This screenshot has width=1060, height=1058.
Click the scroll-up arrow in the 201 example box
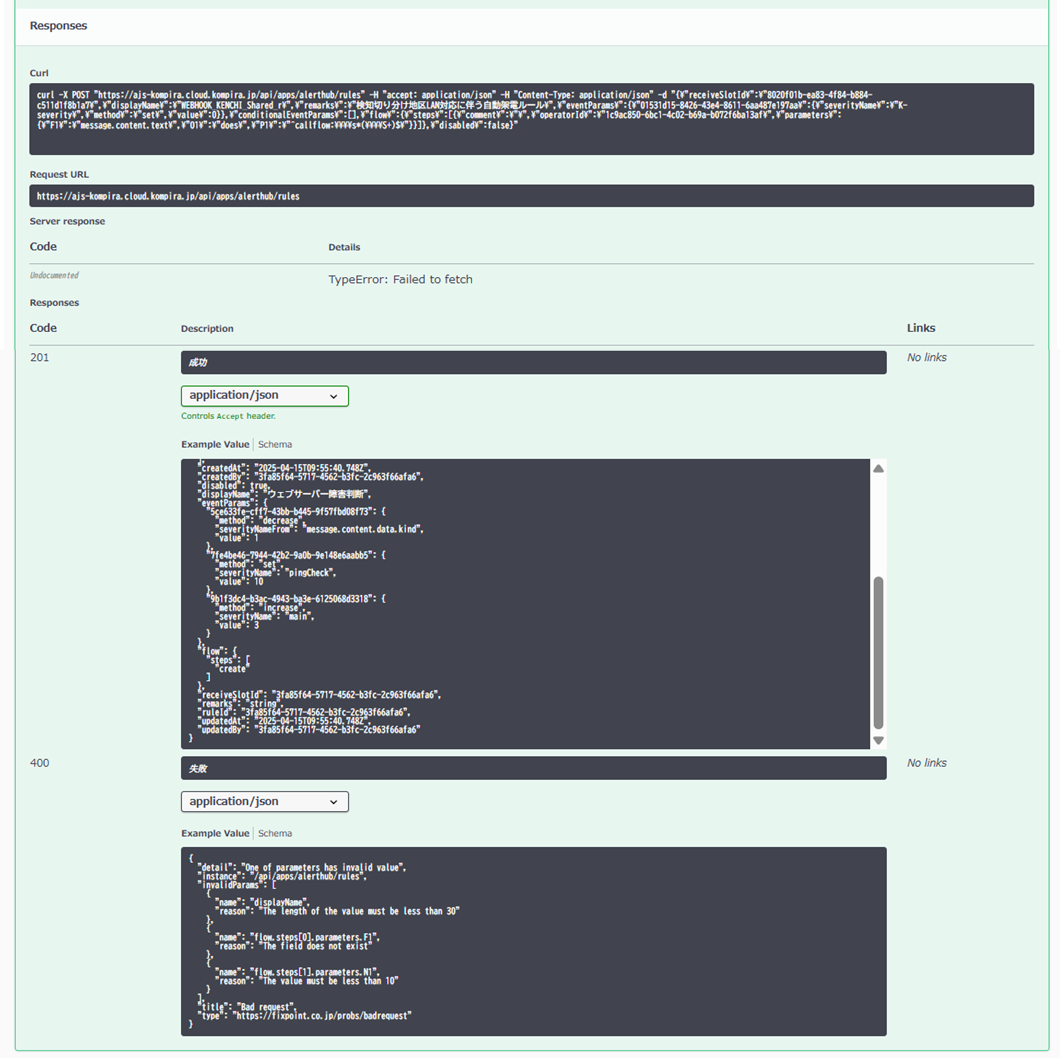(878, 468)
